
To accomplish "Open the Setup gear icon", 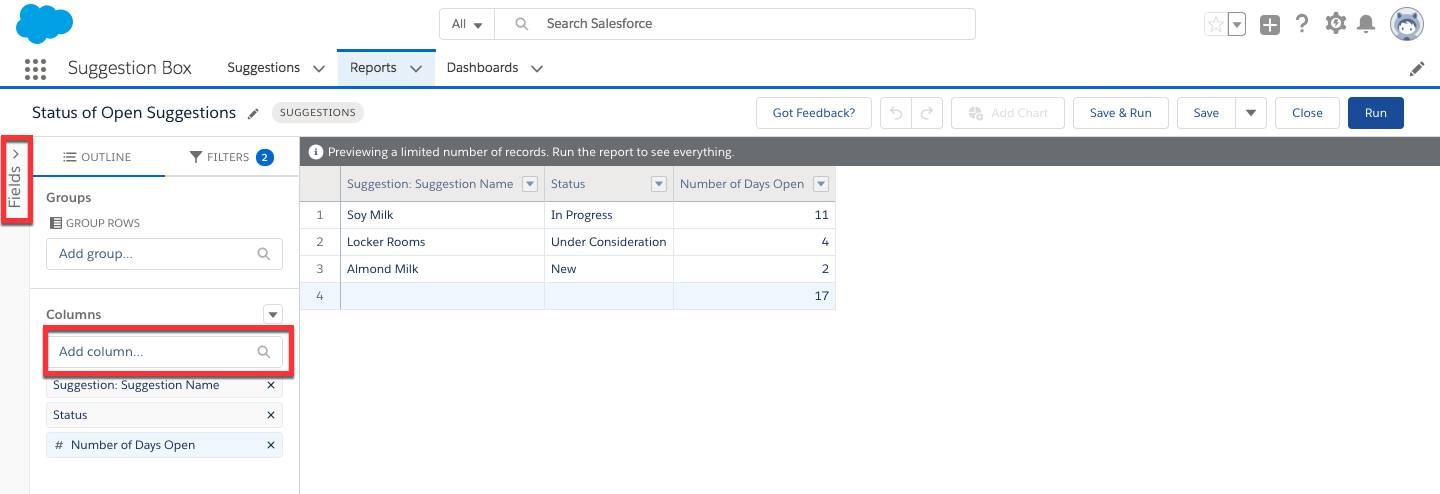I will pos(1335,24).
